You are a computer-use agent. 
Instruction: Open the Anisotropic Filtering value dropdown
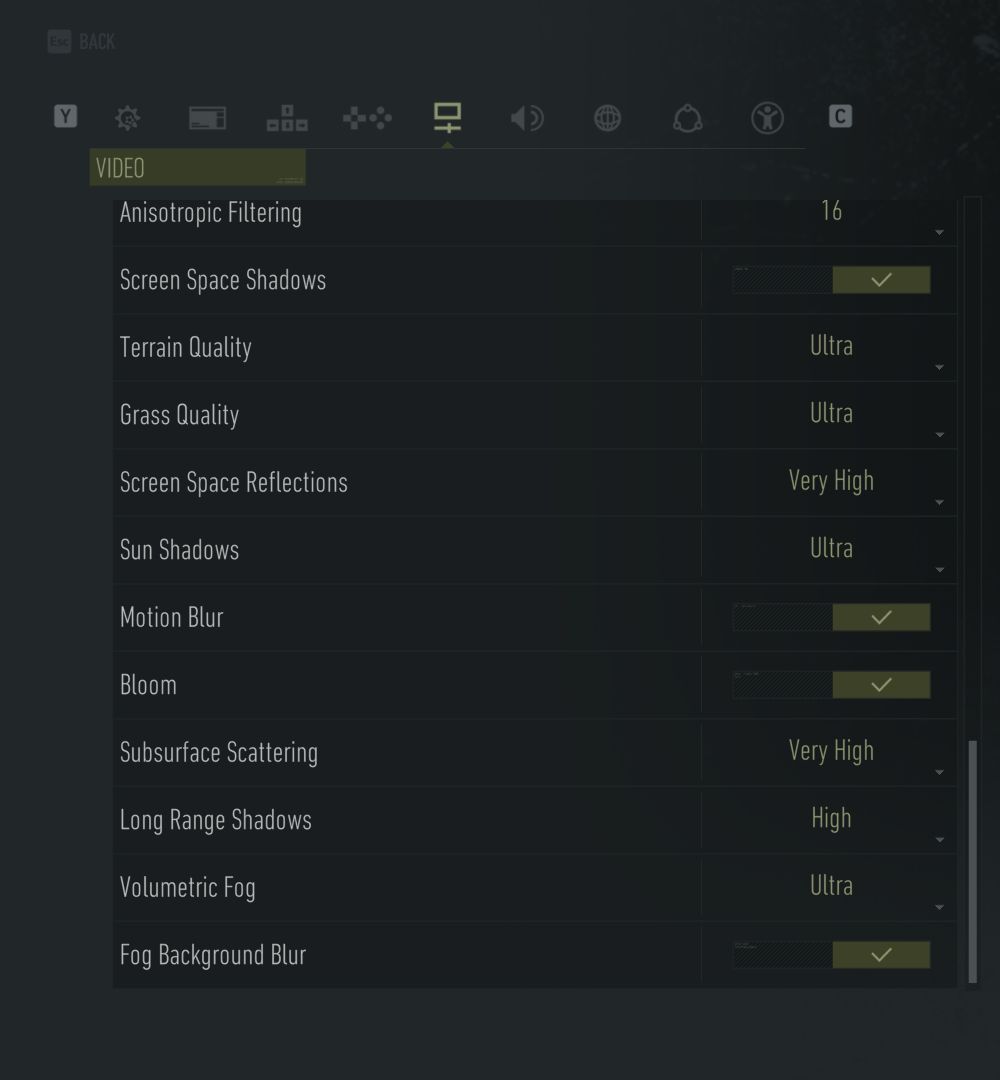tap(831, 213)
